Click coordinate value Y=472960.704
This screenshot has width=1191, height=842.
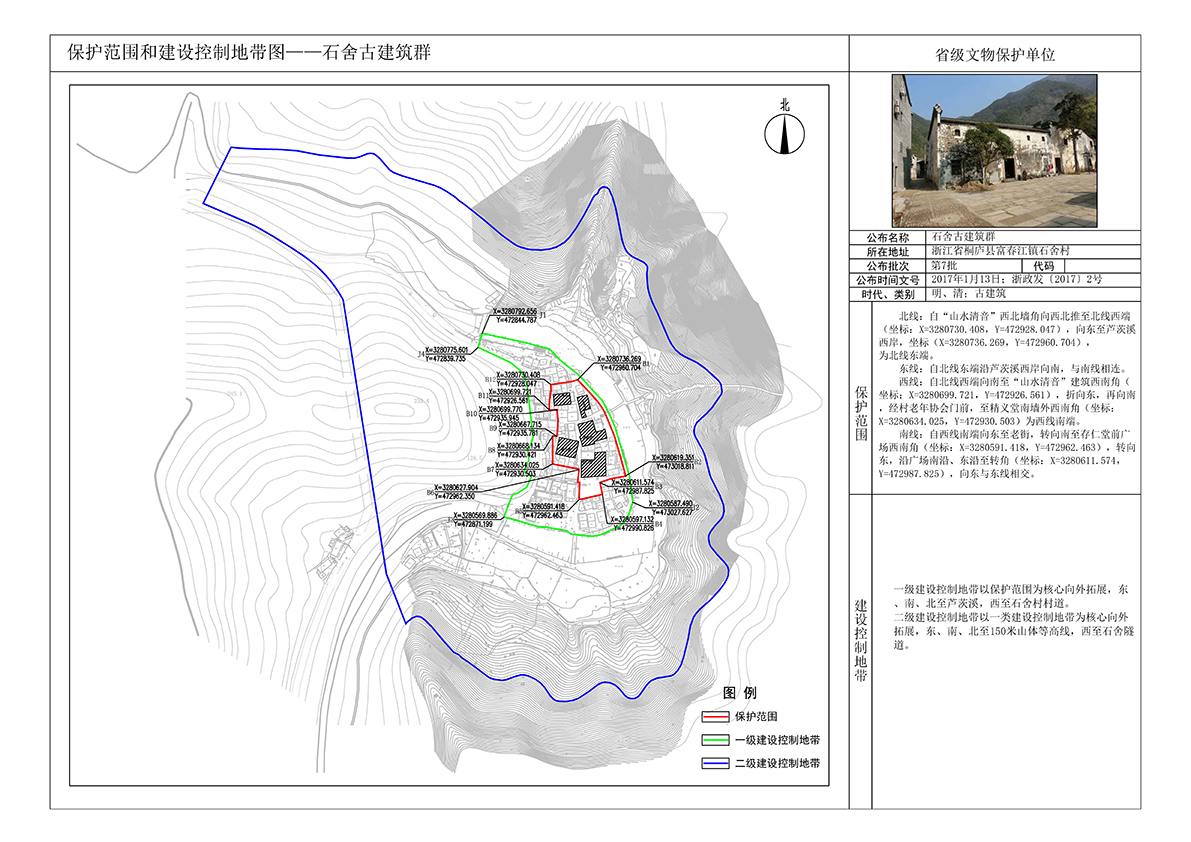coord(621,367)
